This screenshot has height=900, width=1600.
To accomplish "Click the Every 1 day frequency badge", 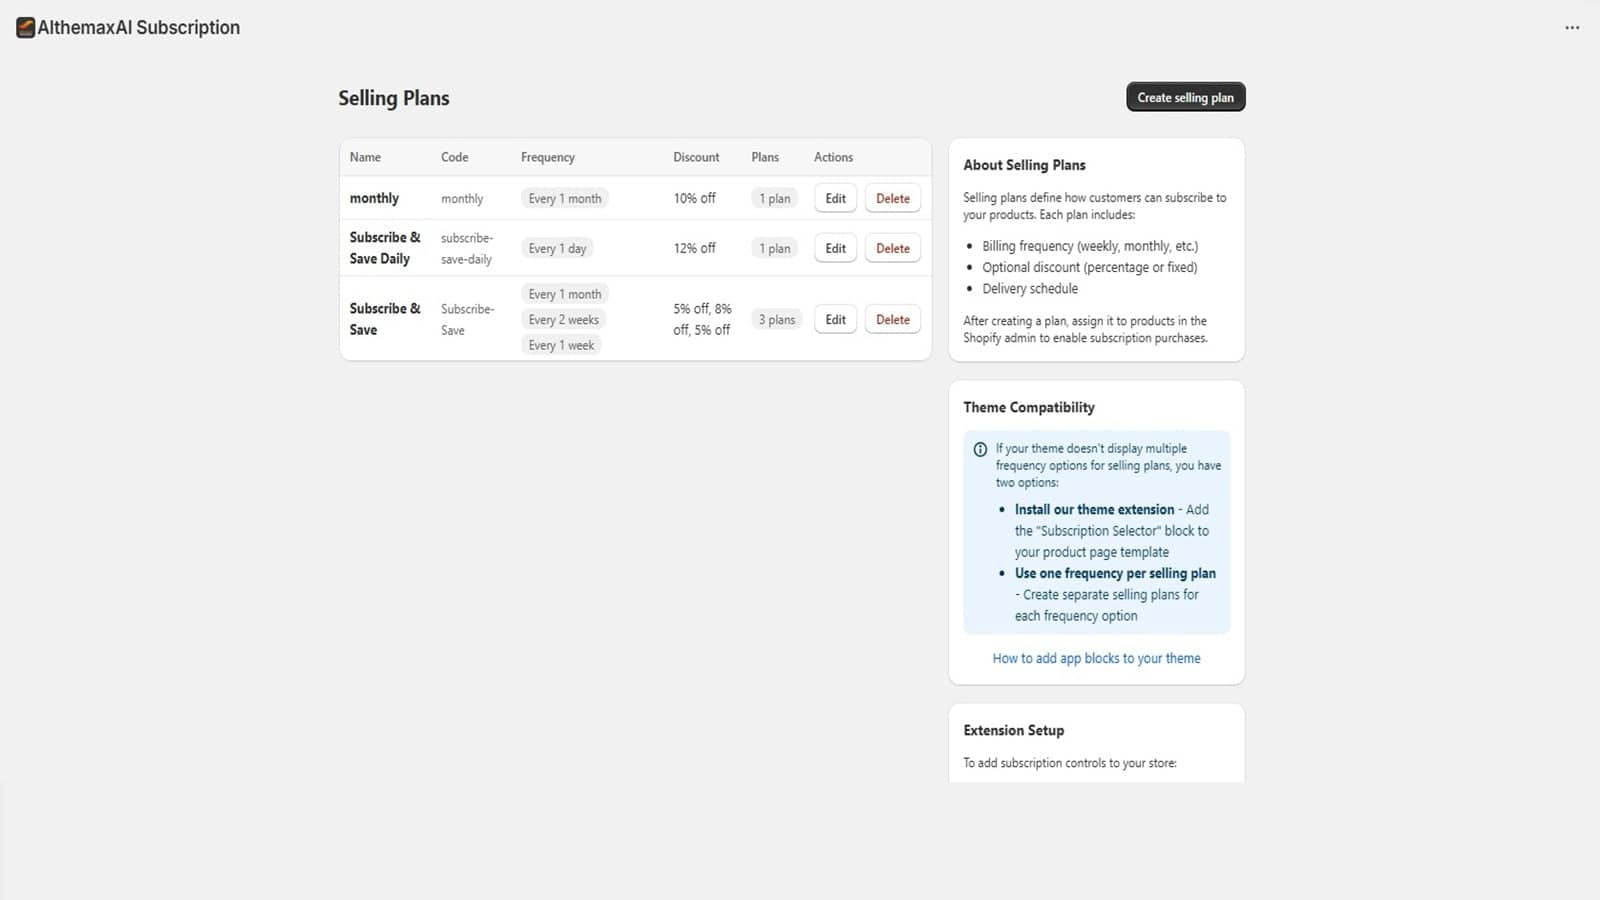I will 557,248.
